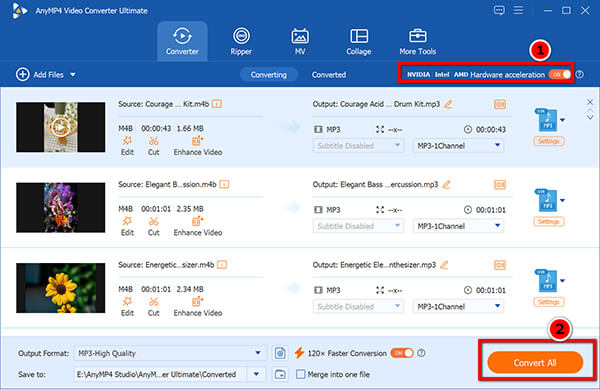Expand the Add Files dropdown arrow
The height and width of the screenshot is (389, 600).
[73, 75]
